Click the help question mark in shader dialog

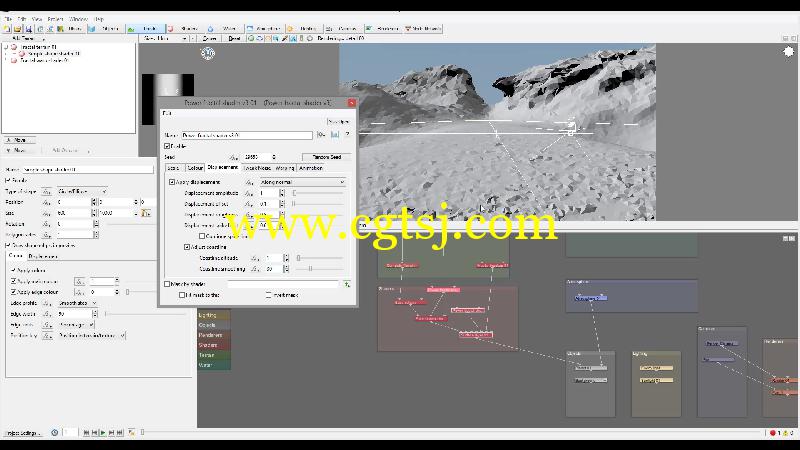pyautogui.click(x=347, y=135)
